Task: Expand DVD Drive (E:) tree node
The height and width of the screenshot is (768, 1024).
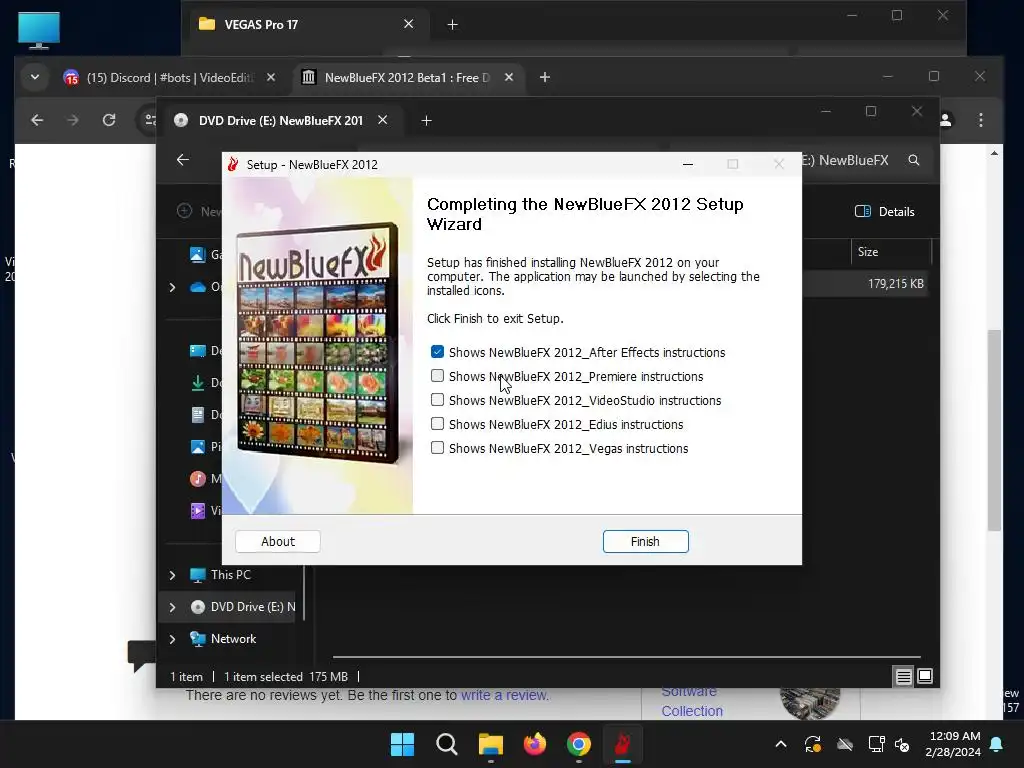Action: coord(172,607)
